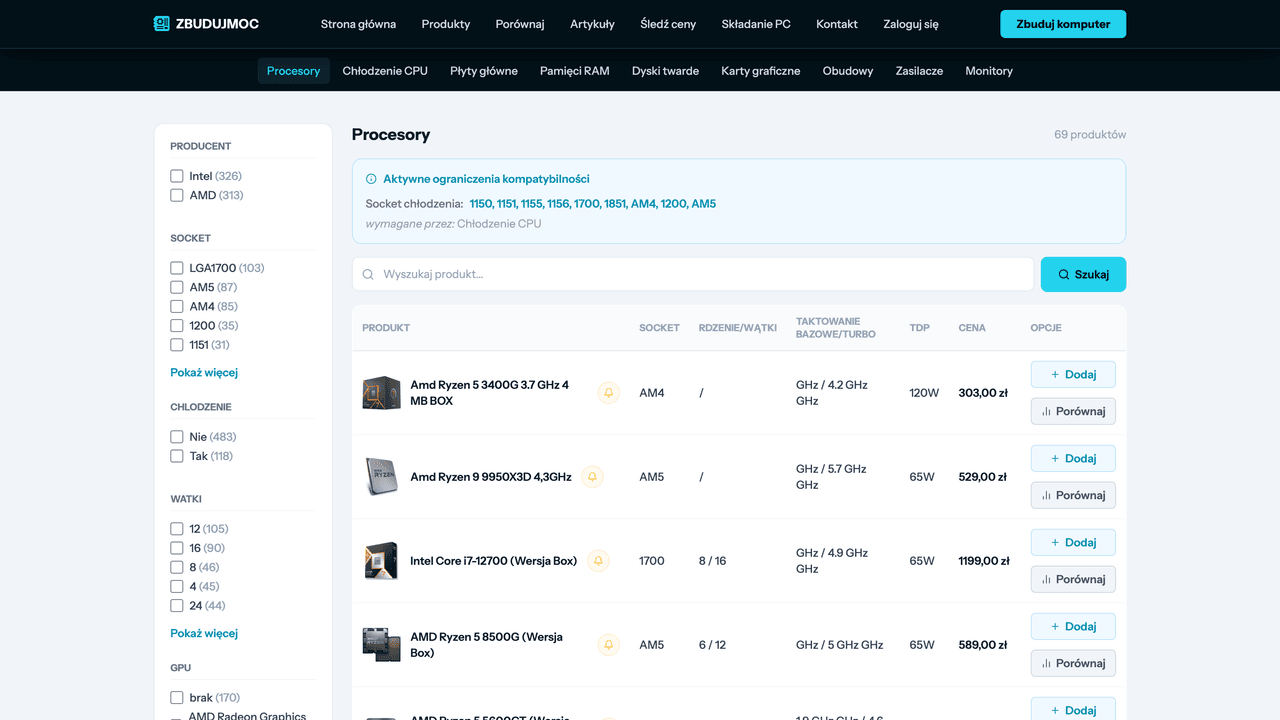Open Artykuły in the navigation bar
1280x720 pixels.
(592, 24)
